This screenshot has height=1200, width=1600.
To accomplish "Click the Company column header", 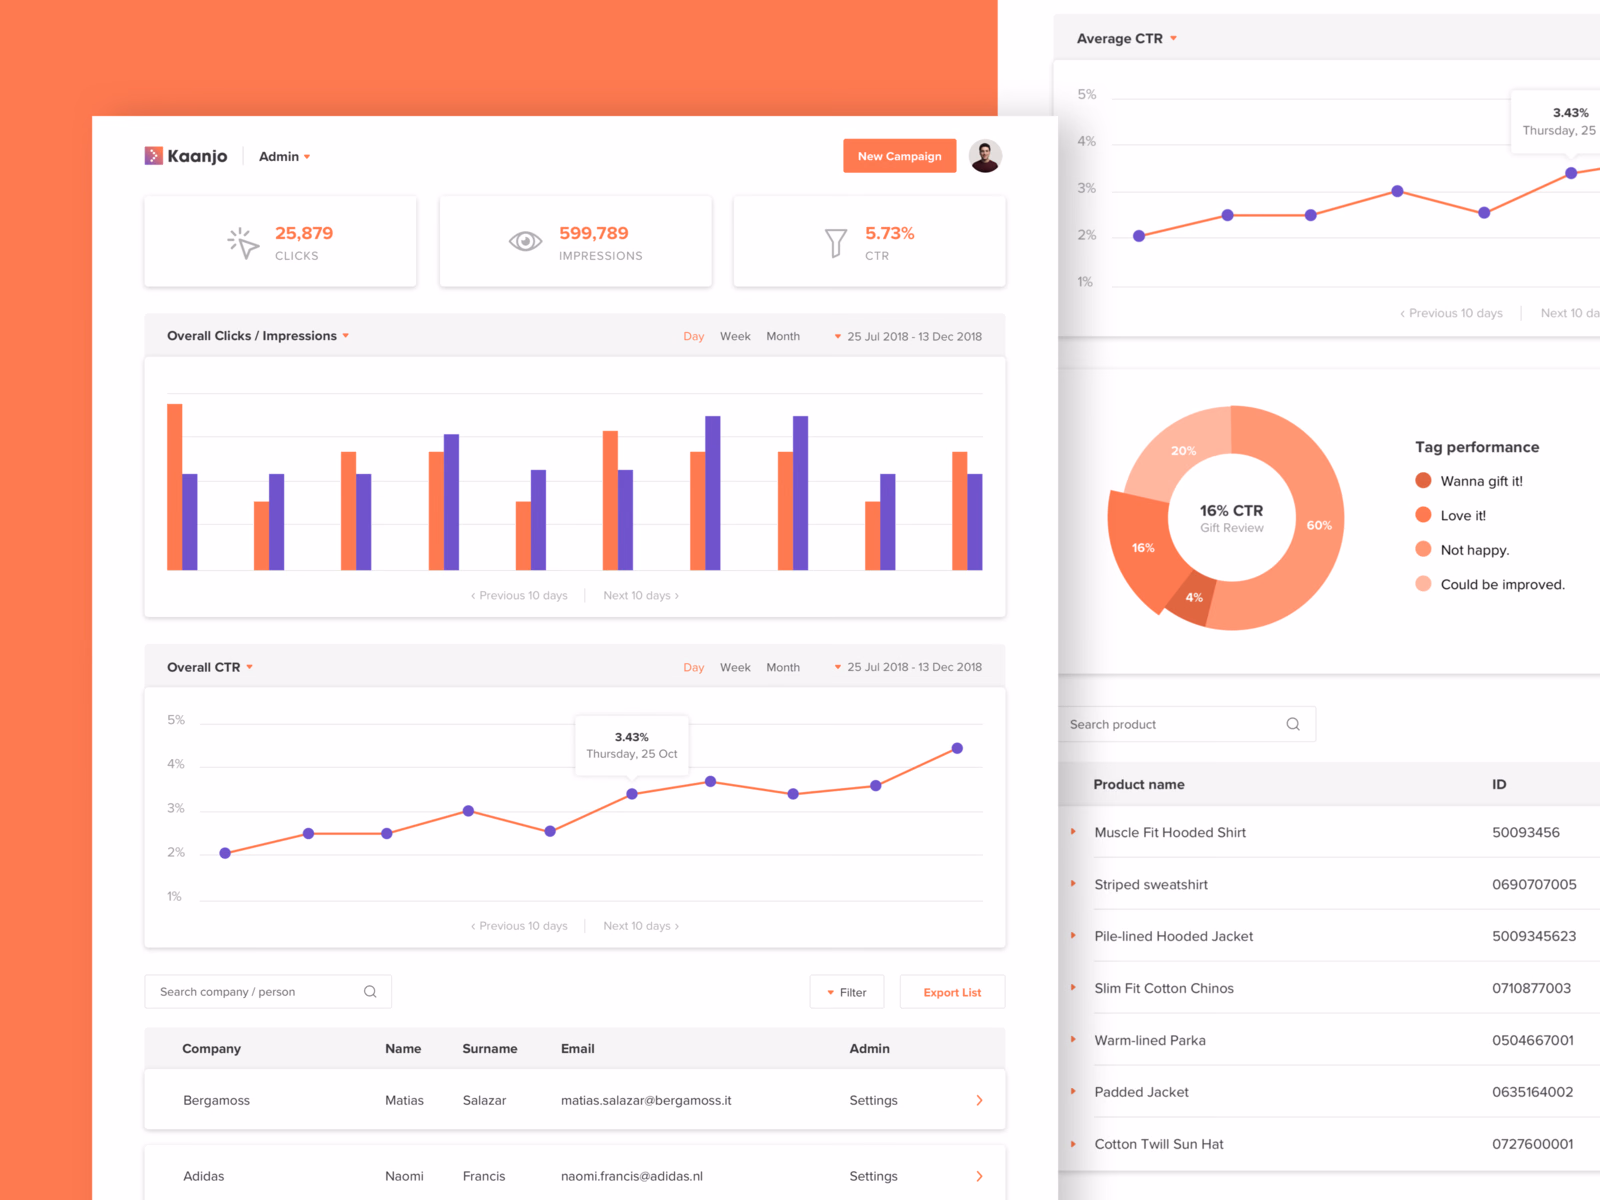I will click(211, 1048).
